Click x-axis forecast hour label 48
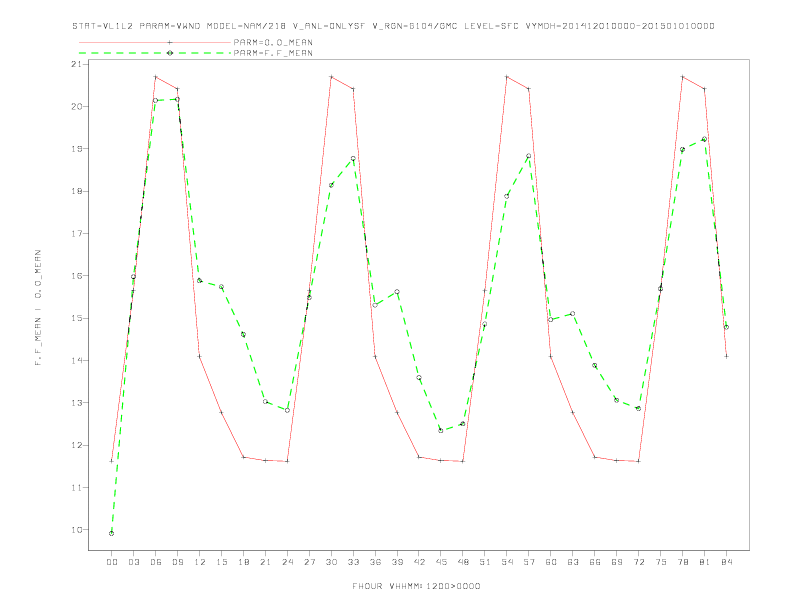The image size is (792, 612). tap(463, 562)
